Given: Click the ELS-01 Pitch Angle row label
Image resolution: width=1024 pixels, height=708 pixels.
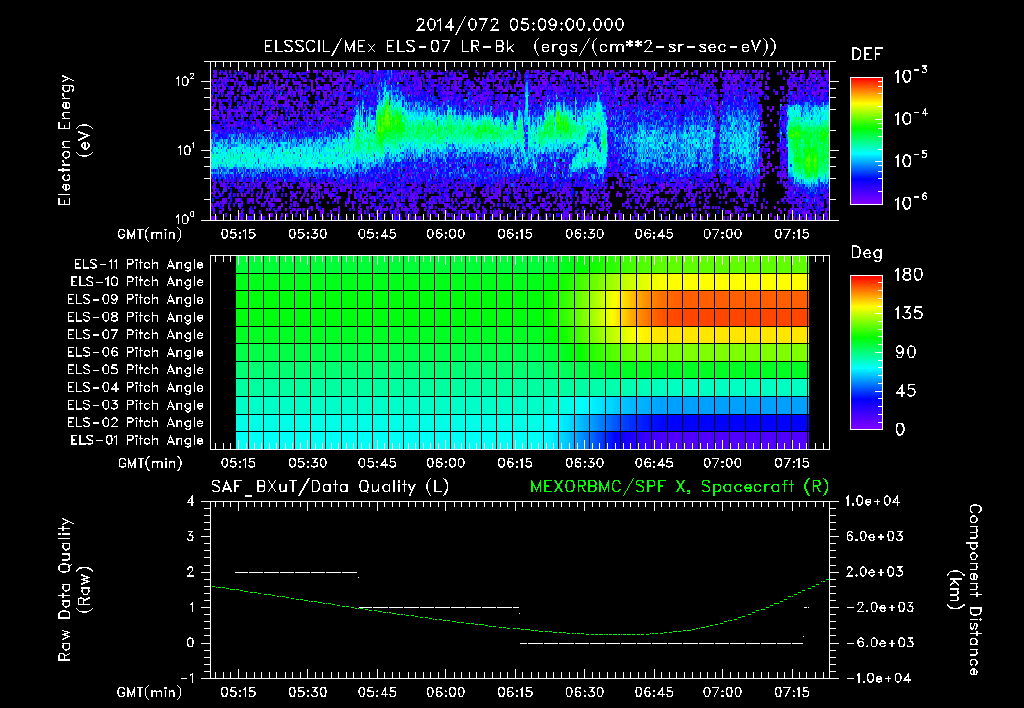Looking at the screenshot, I should click(x=137, y=440).
